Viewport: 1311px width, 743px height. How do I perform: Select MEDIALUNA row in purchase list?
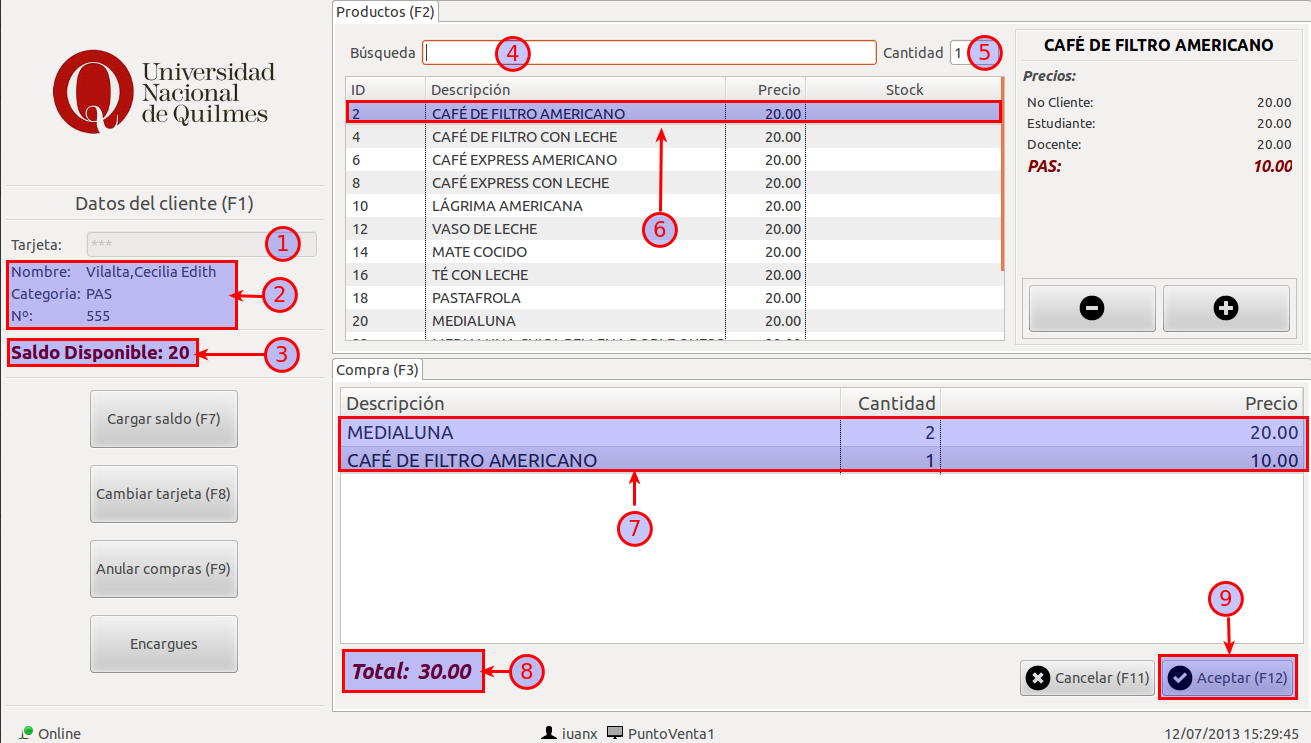(x=590, y=433)
